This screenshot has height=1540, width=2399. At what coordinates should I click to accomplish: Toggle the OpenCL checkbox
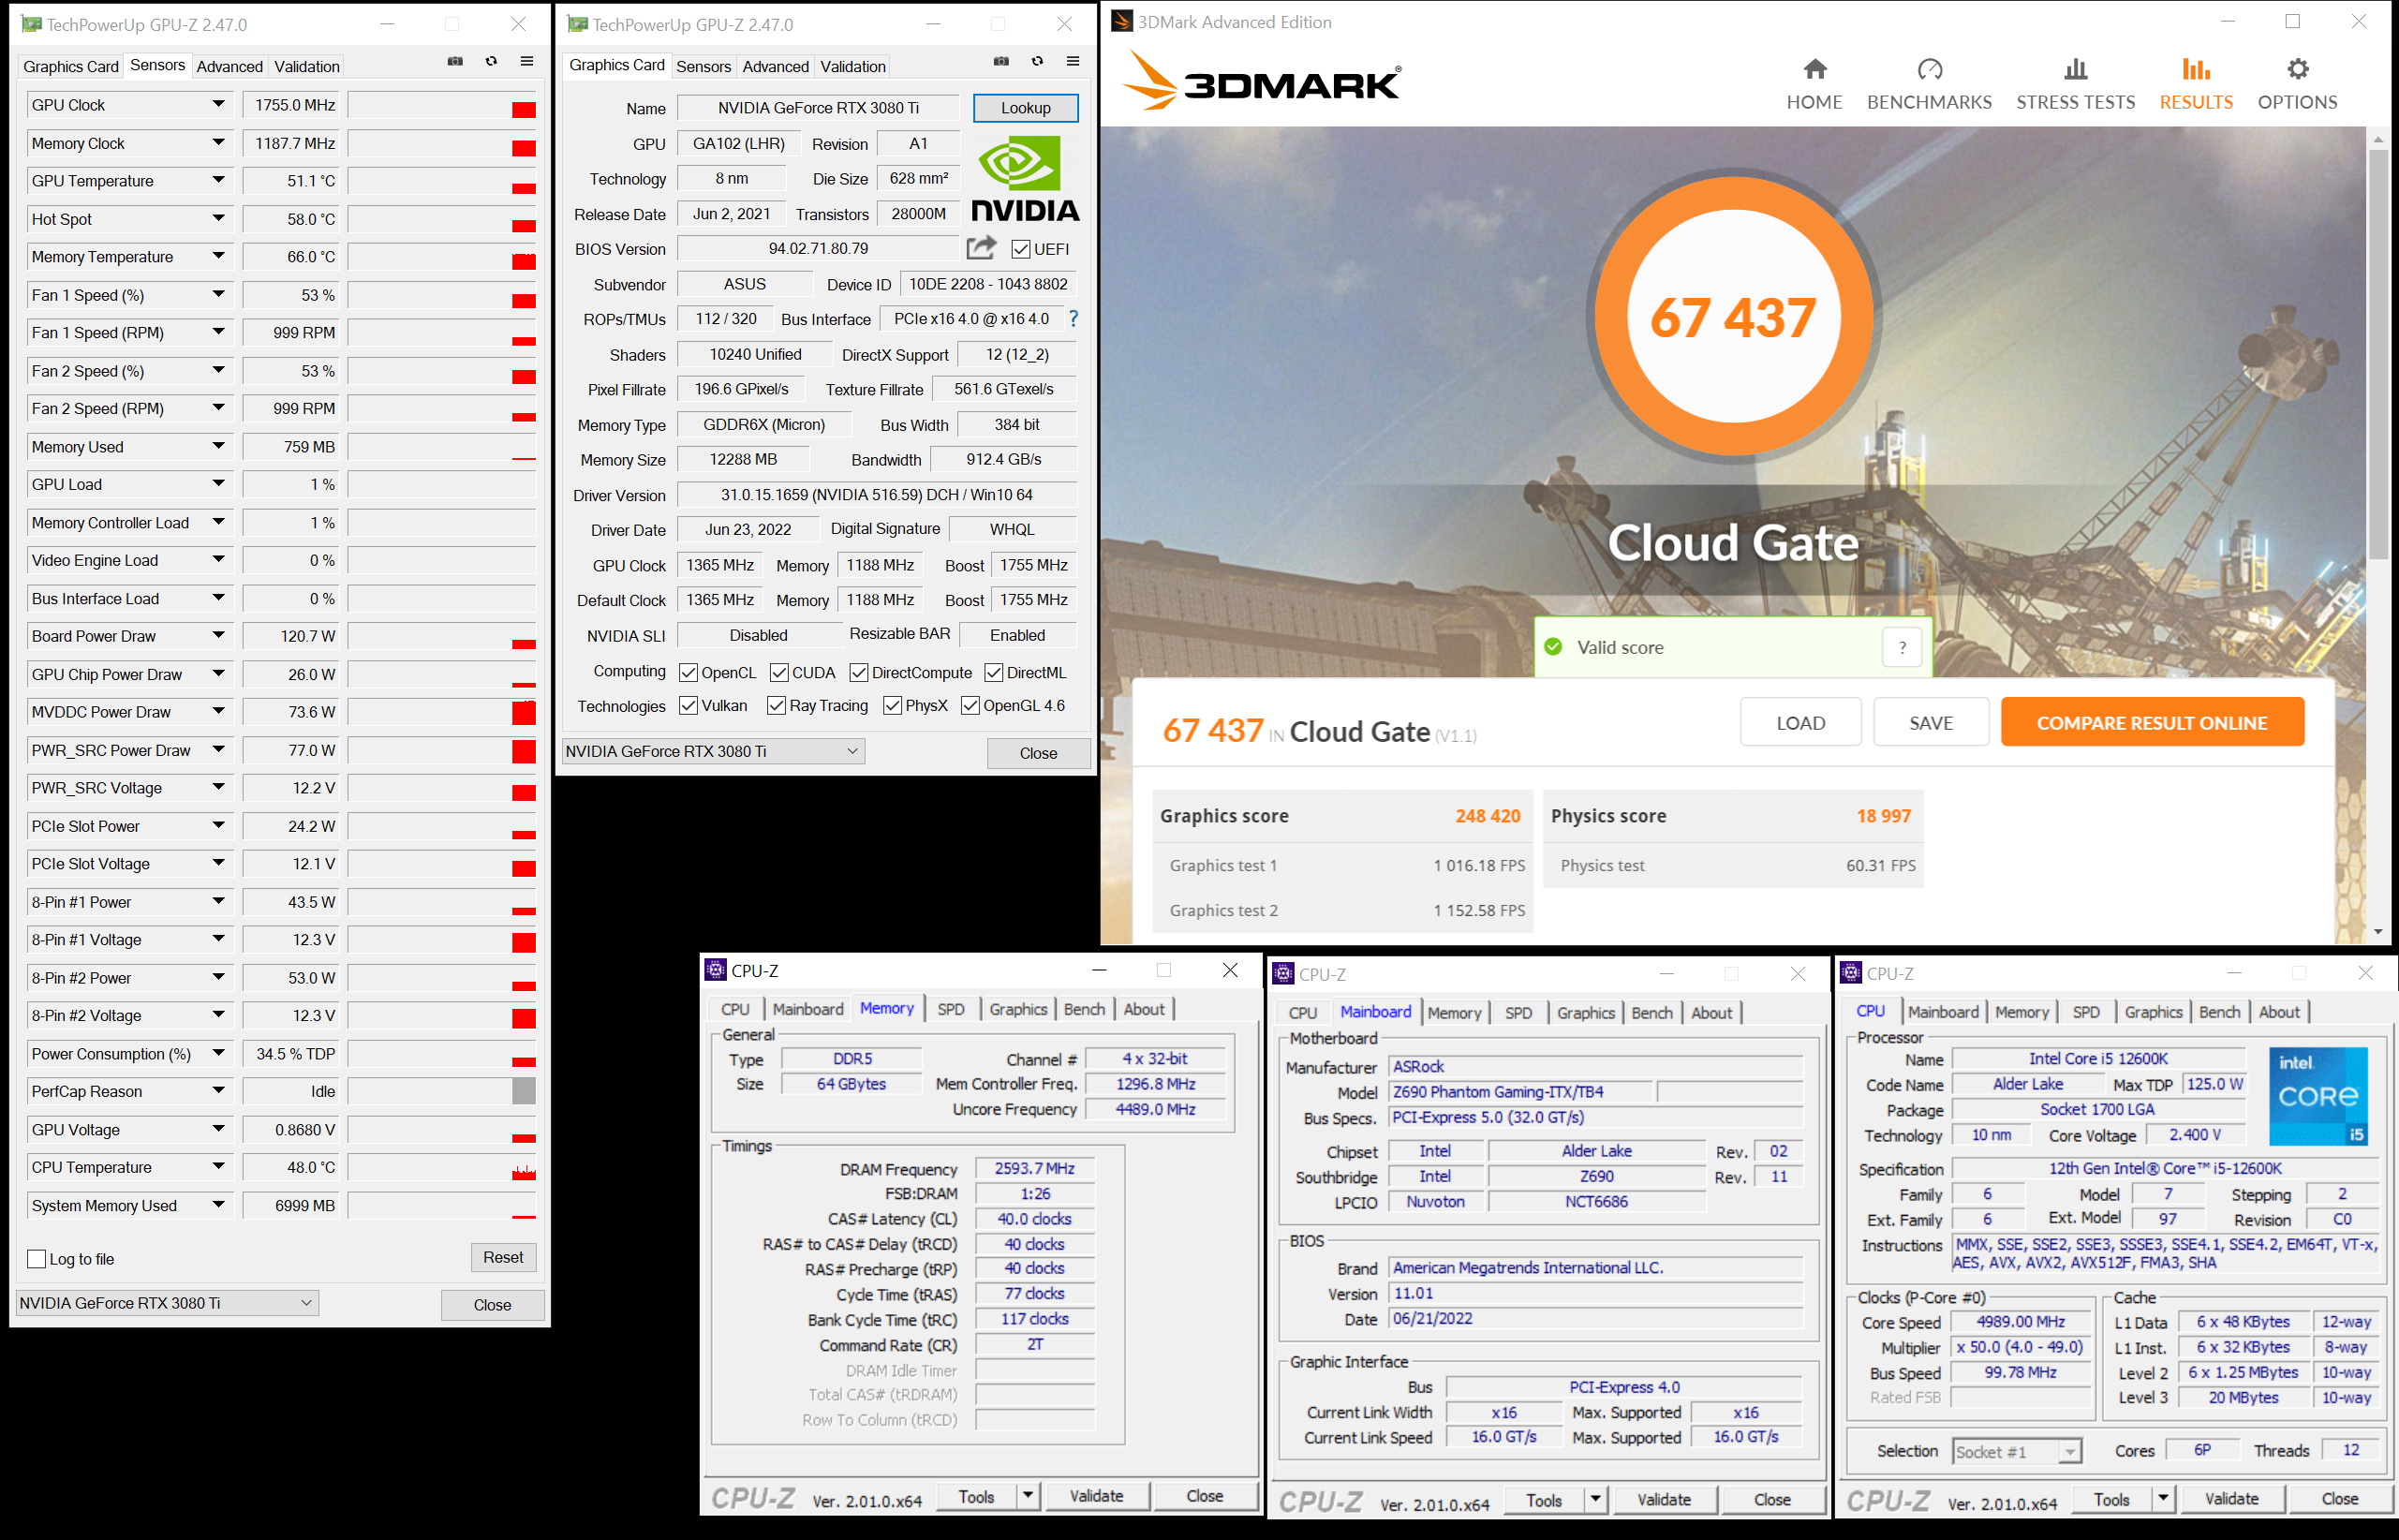(x=688, y=673)
